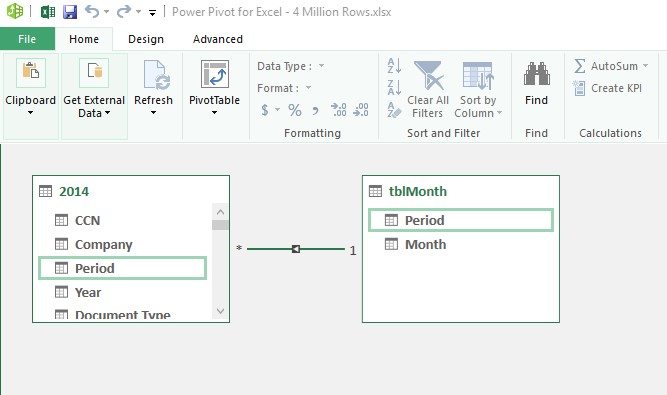Viewport: 667px width, 395px height.
Task: Apply thousands separator format
Action: tap(315, 111)
